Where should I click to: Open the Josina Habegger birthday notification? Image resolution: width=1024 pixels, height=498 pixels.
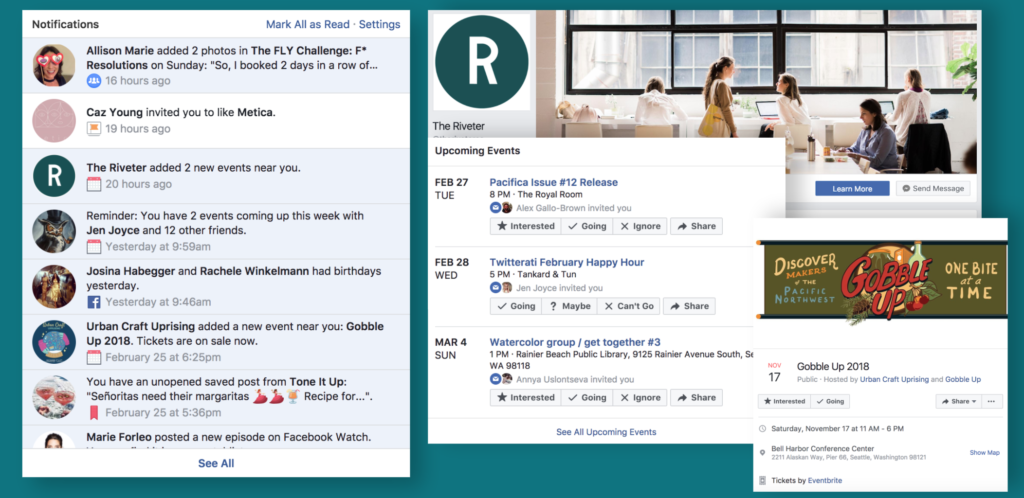[216, 287]
